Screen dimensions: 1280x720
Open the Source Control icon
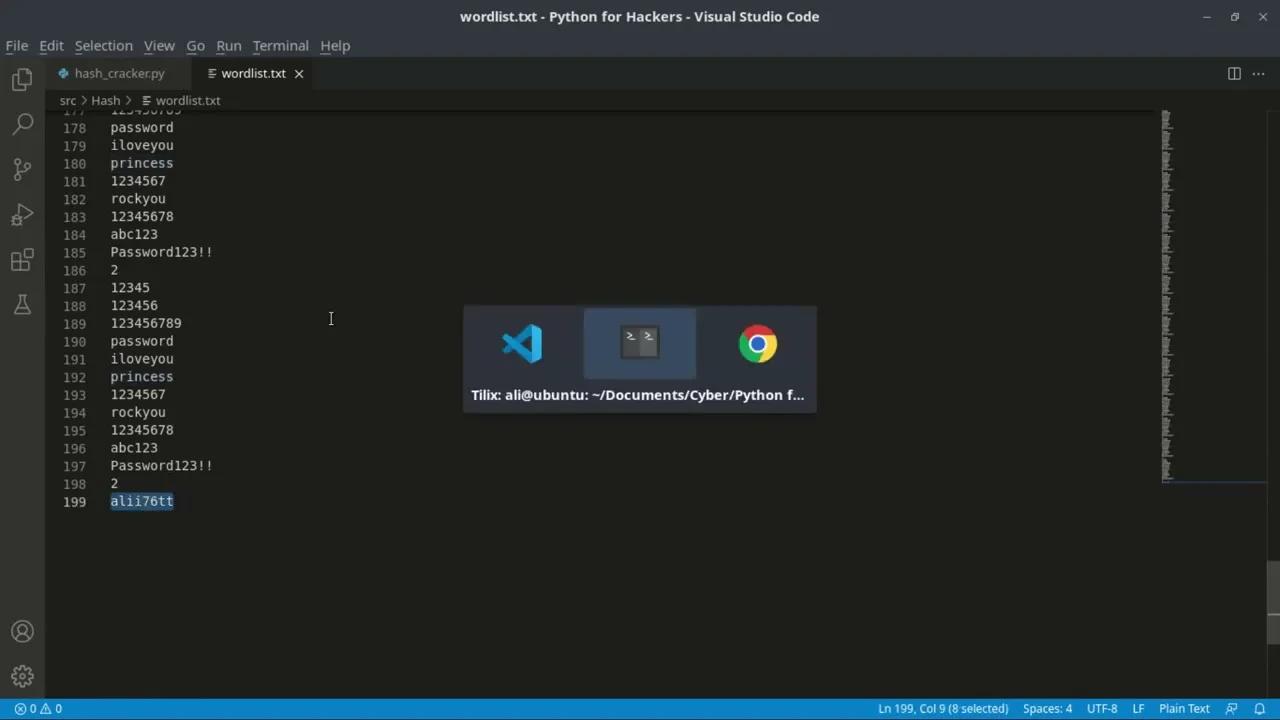[22, 169]
